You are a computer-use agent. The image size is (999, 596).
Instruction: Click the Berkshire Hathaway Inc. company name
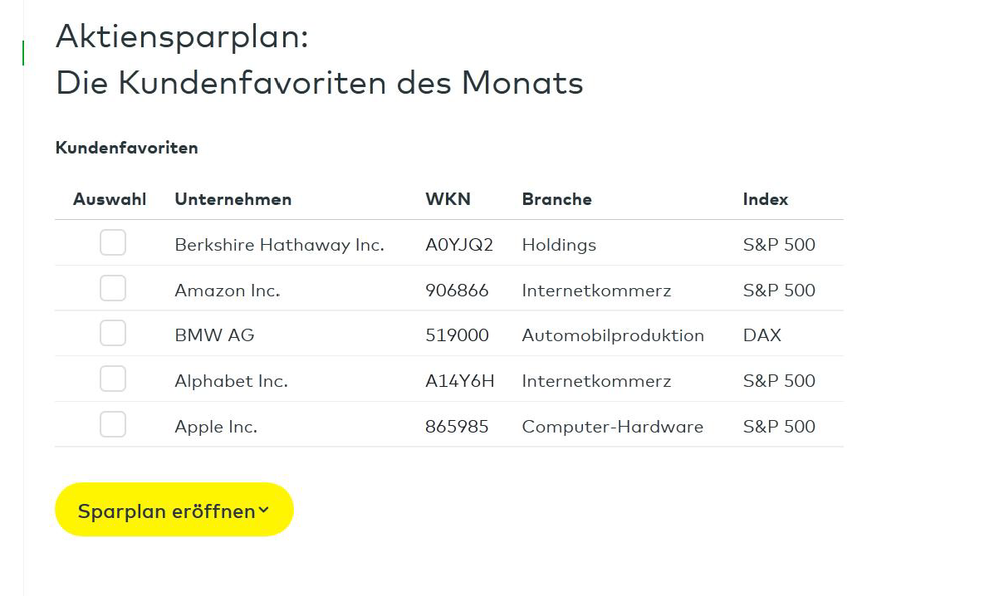pyautogui.click(x=279, y=245)
